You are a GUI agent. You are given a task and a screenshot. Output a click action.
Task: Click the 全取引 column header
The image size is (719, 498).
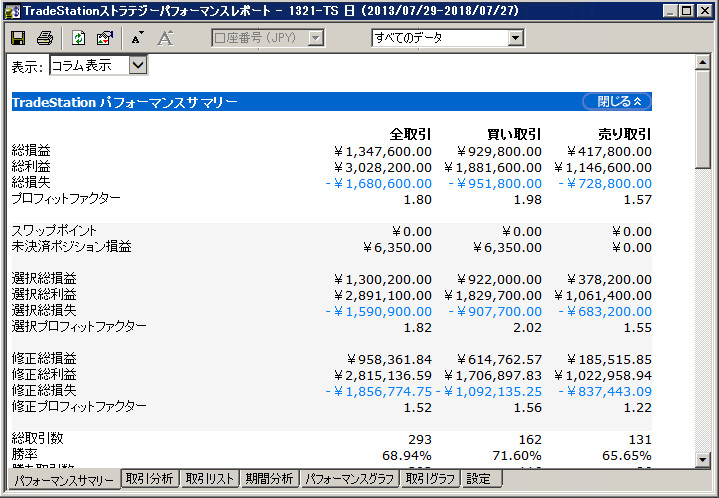(410, 134)
